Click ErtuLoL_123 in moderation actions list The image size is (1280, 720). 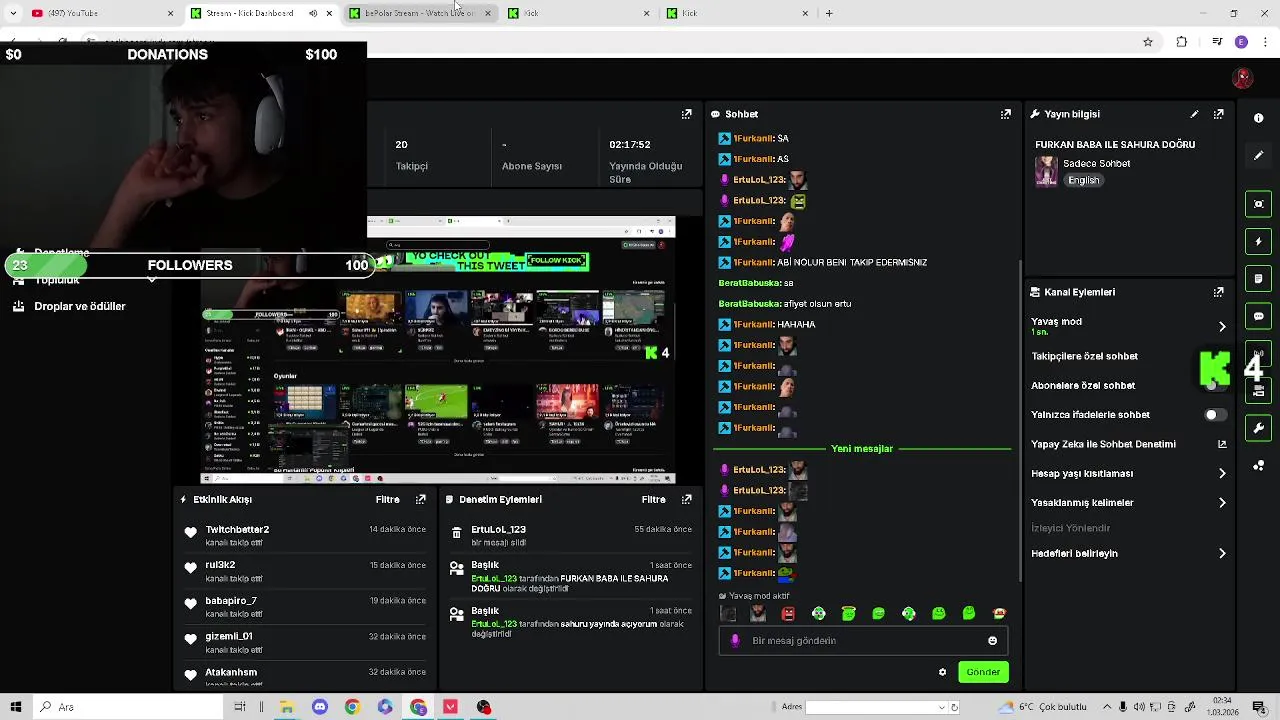pos(498,530)
